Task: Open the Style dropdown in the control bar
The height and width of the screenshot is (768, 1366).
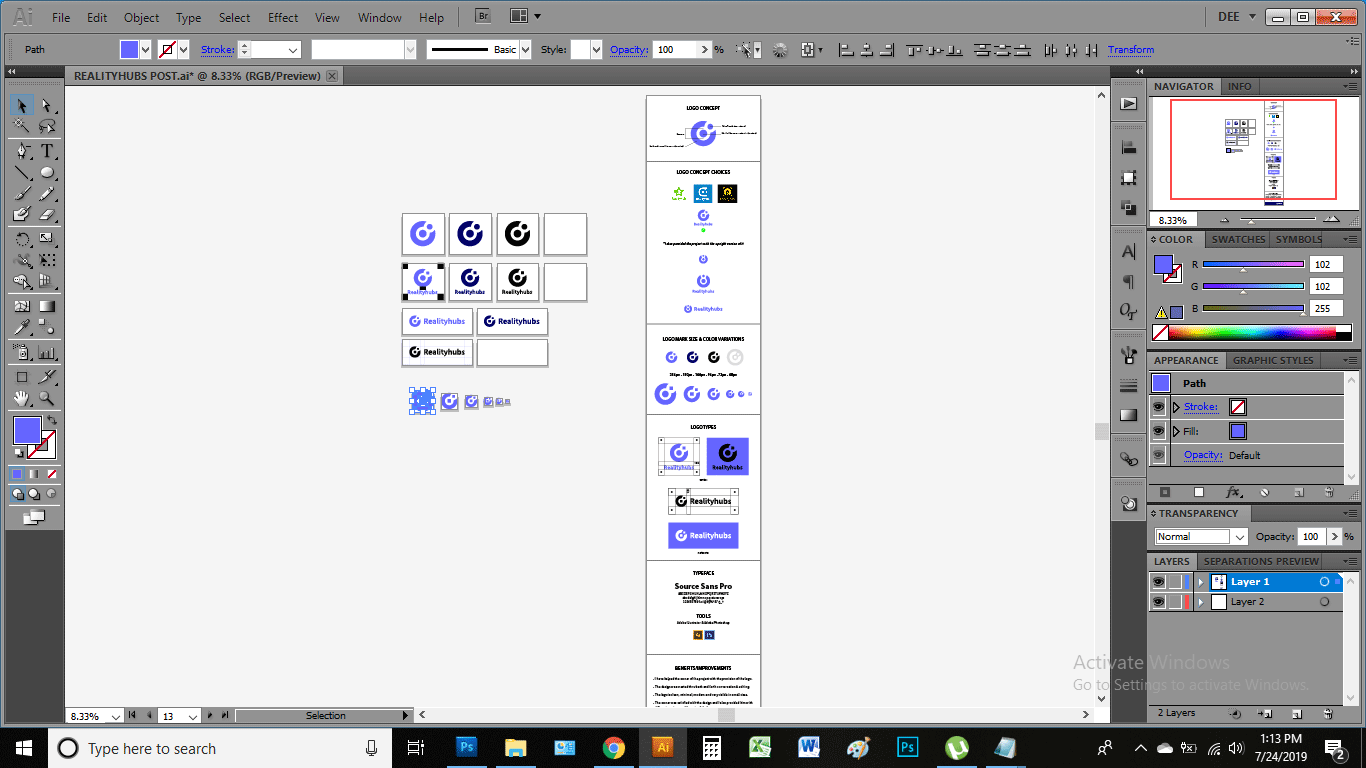Action: [596, 49]
